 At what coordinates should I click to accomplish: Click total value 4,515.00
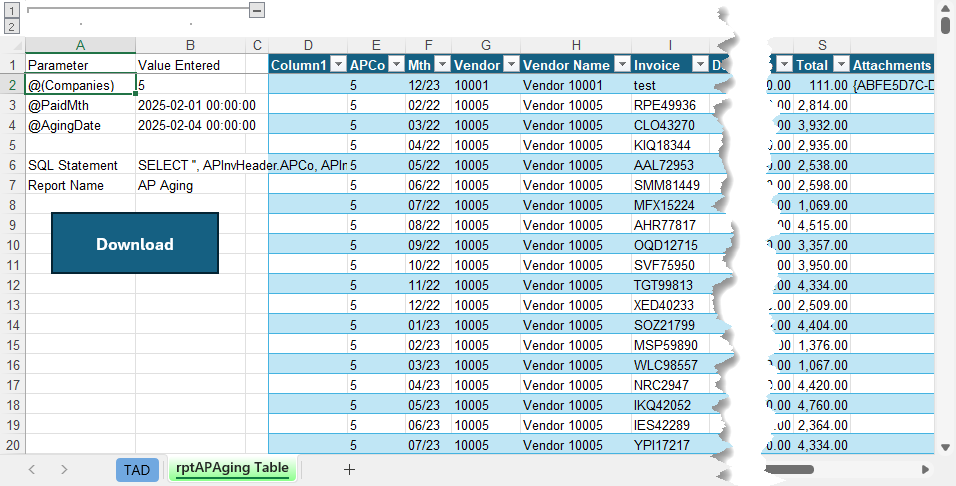(x=822, y=225)
